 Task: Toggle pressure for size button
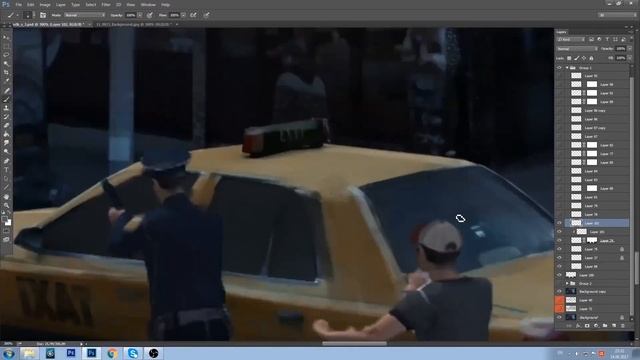(x=207, y=15)
